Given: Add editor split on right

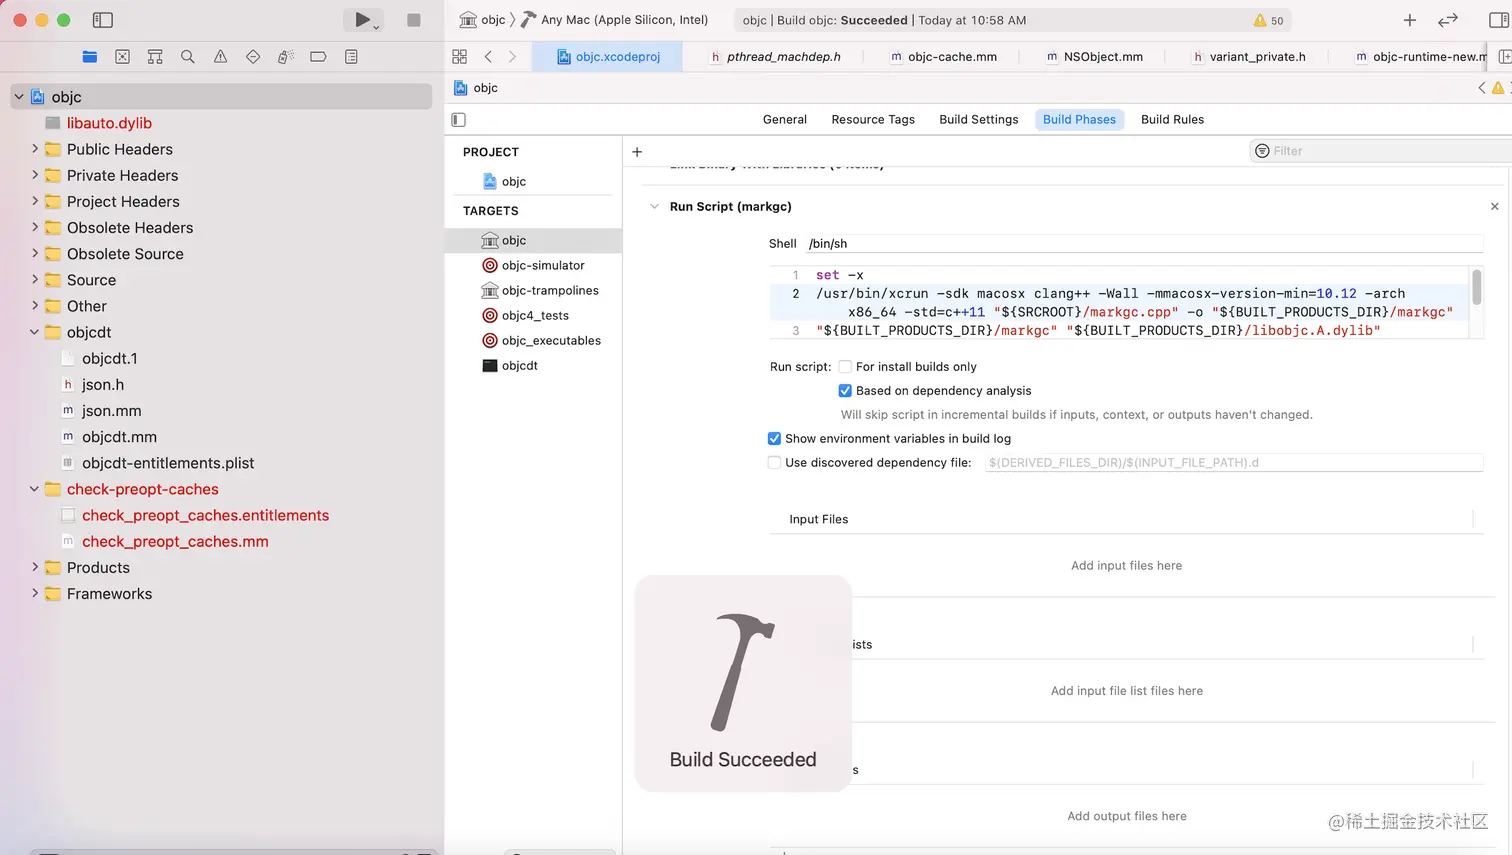Looking at the screenshot, I should (1505, 57).
